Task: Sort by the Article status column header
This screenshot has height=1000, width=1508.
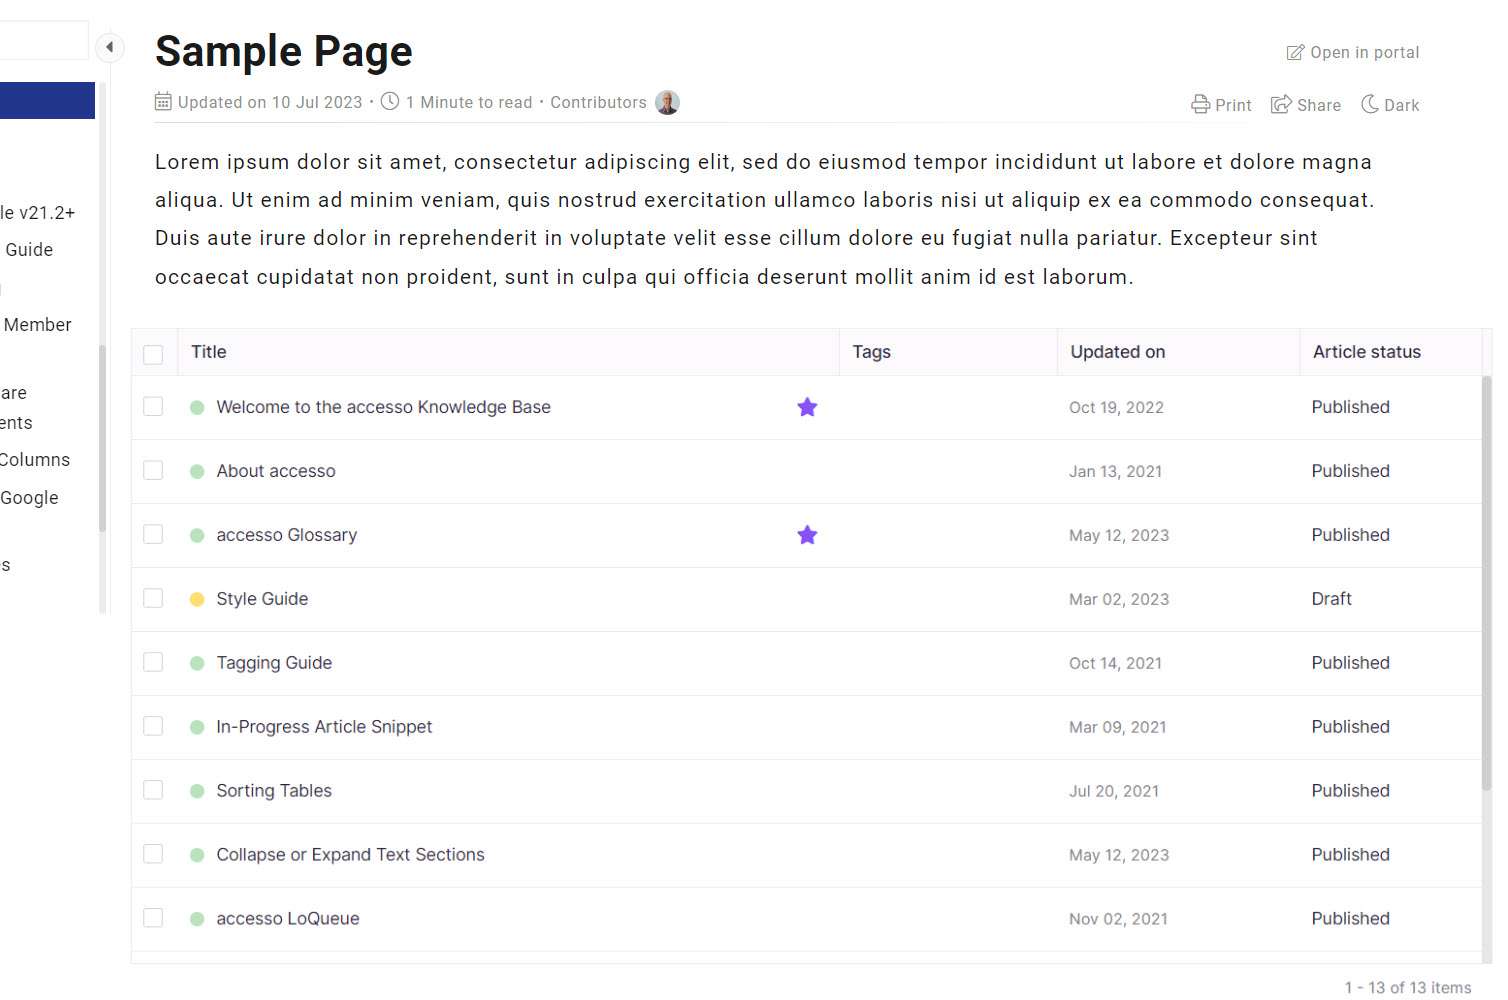Action: point(1366,352)
